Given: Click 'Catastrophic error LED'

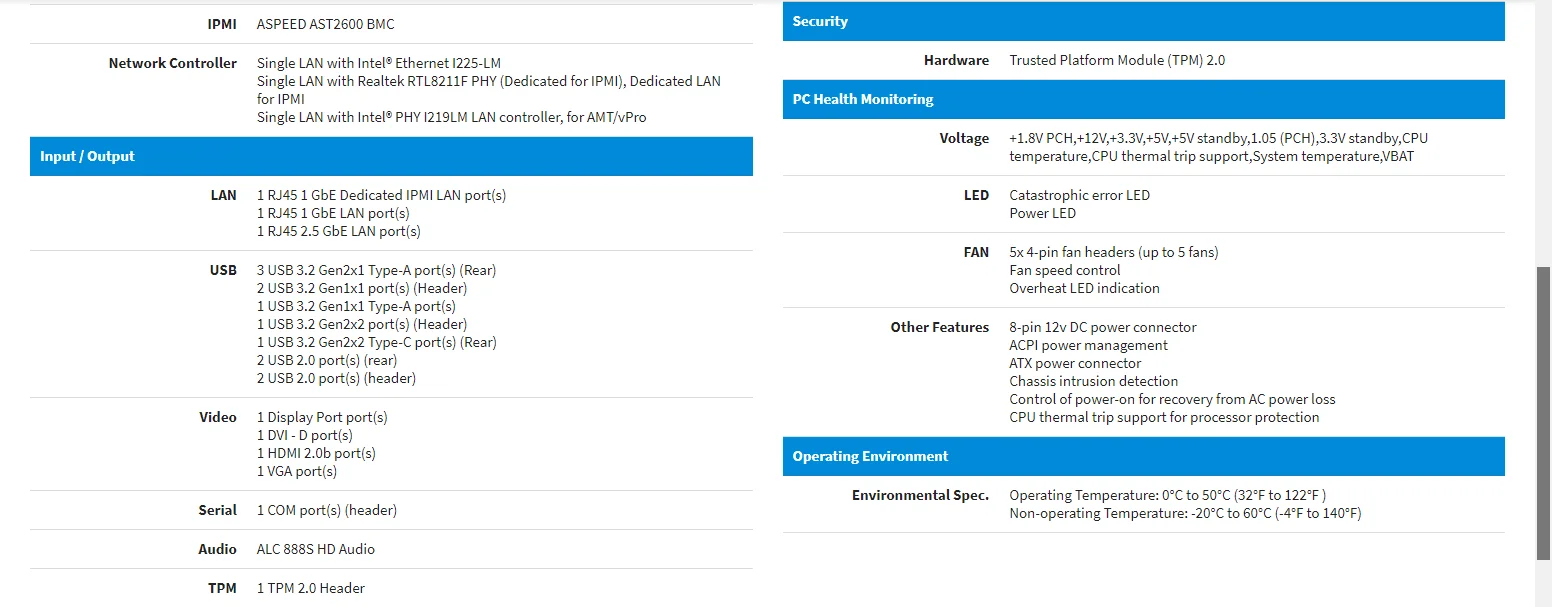Looking at the screenshot, I should coord(1080,195).
